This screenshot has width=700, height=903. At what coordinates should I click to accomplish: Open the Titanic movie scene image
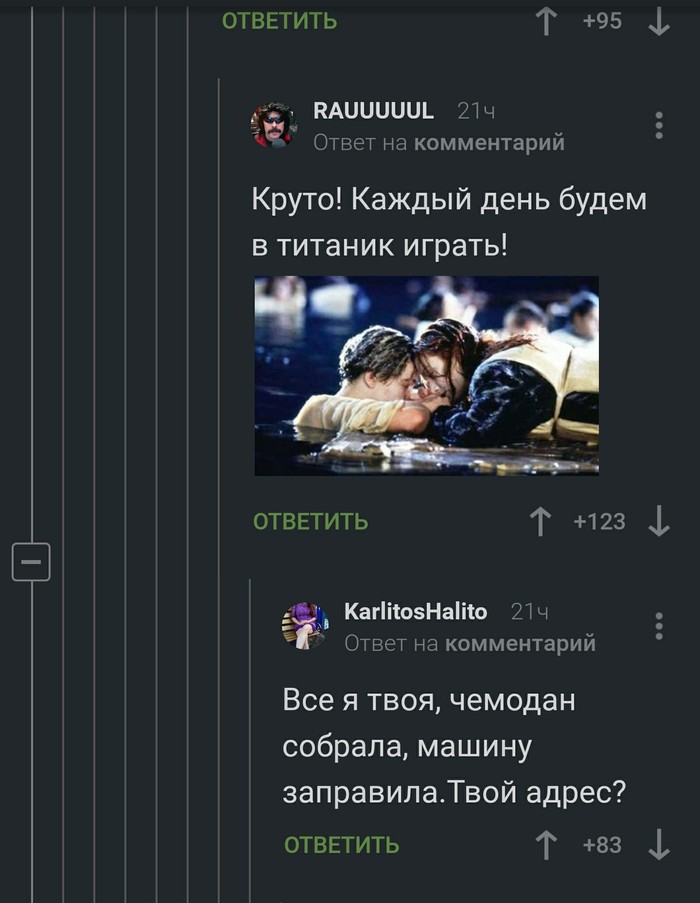tap(427, 375)
